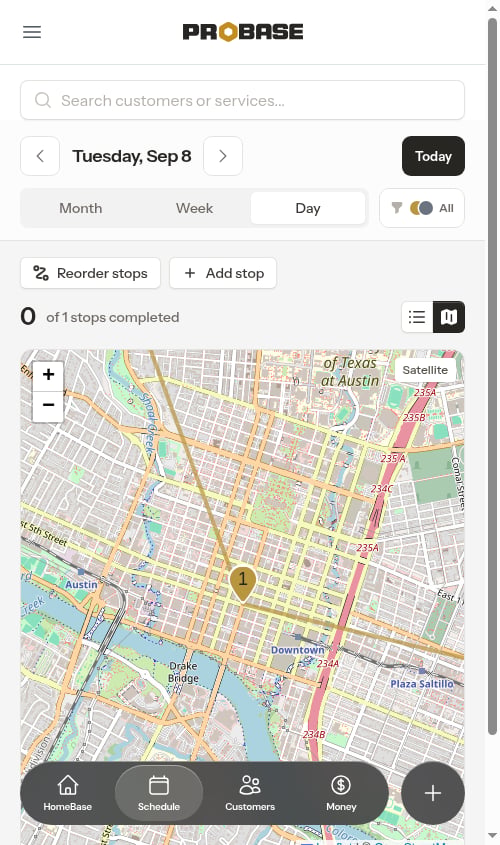Open Customers from bottom navigation
This screenshot has height=845, width=500.
pyautogui.click(x=250, y=793)
